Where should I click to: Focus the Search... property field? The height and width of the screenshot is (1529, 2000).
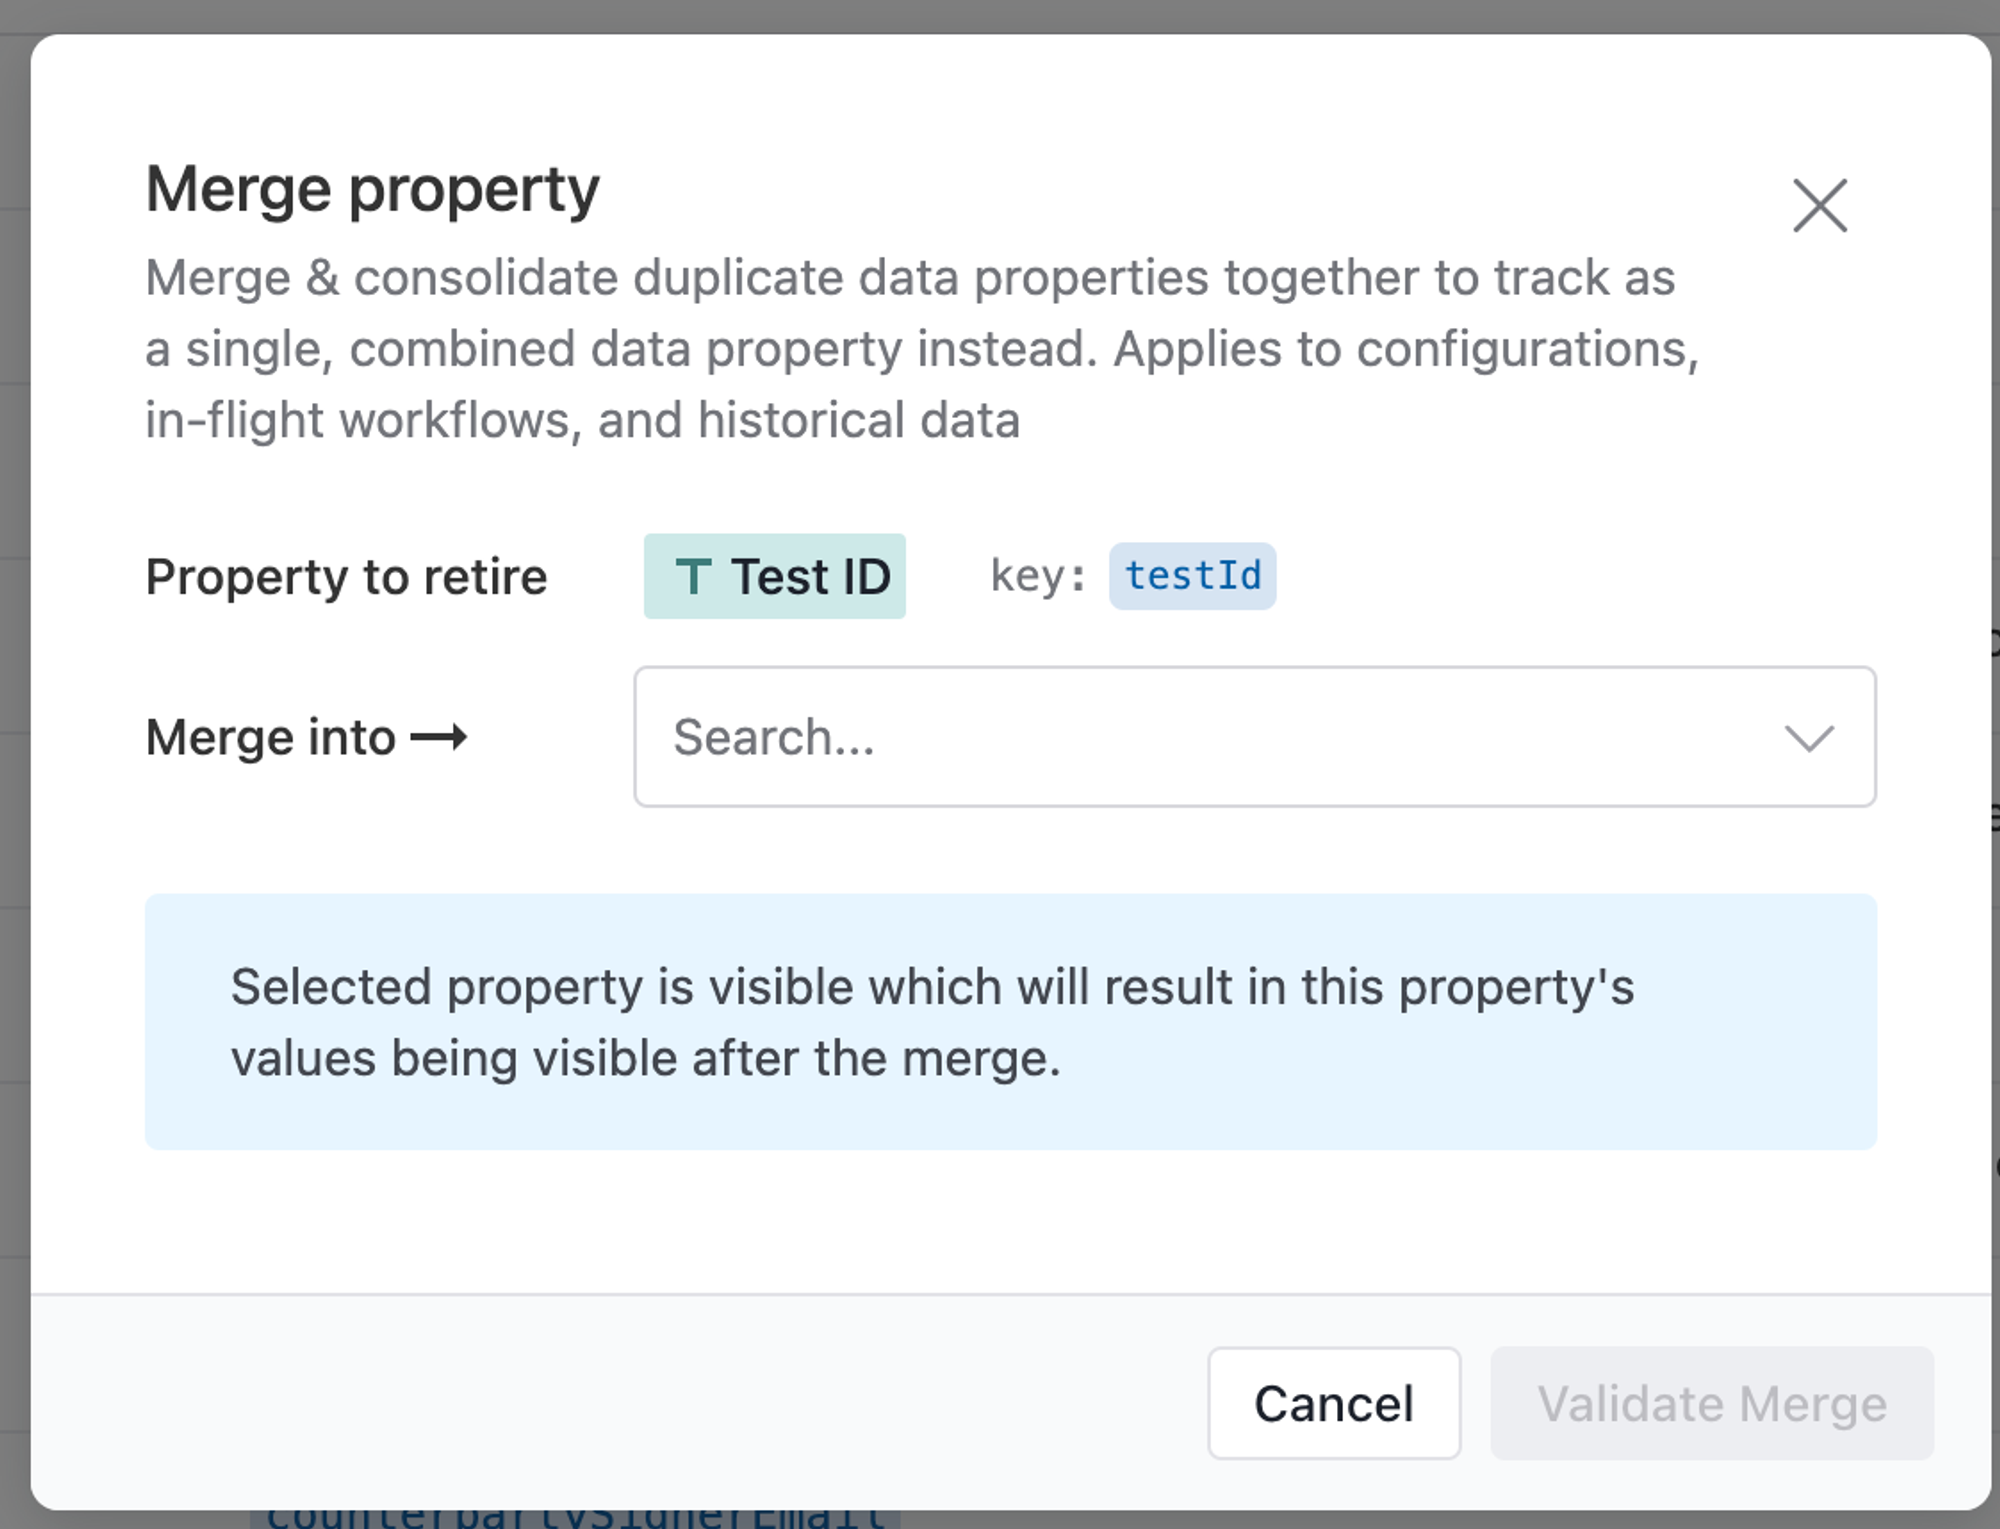click(1254, 737)
